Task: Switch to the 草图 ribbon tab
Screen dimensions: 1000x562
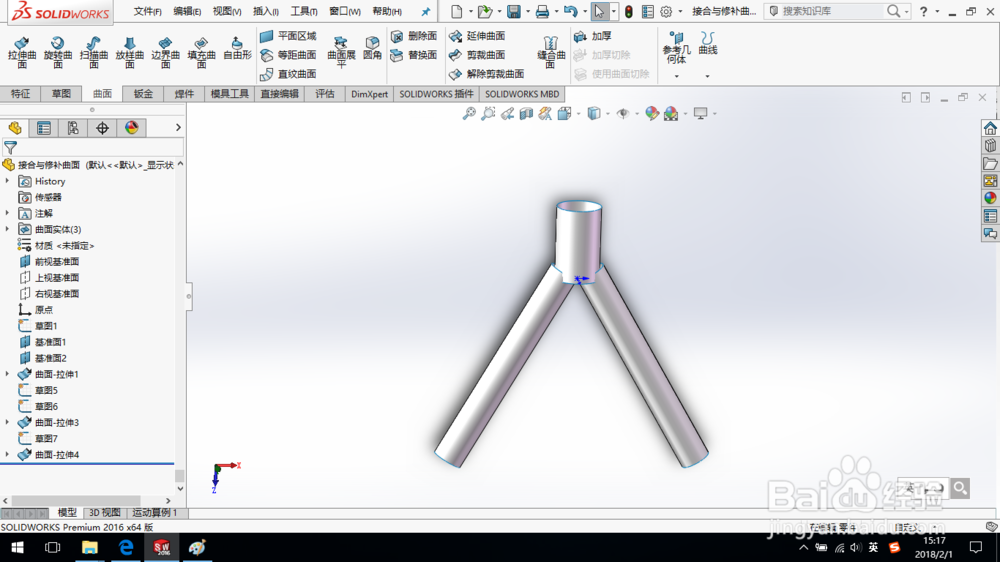Action: tap(61, 94)
